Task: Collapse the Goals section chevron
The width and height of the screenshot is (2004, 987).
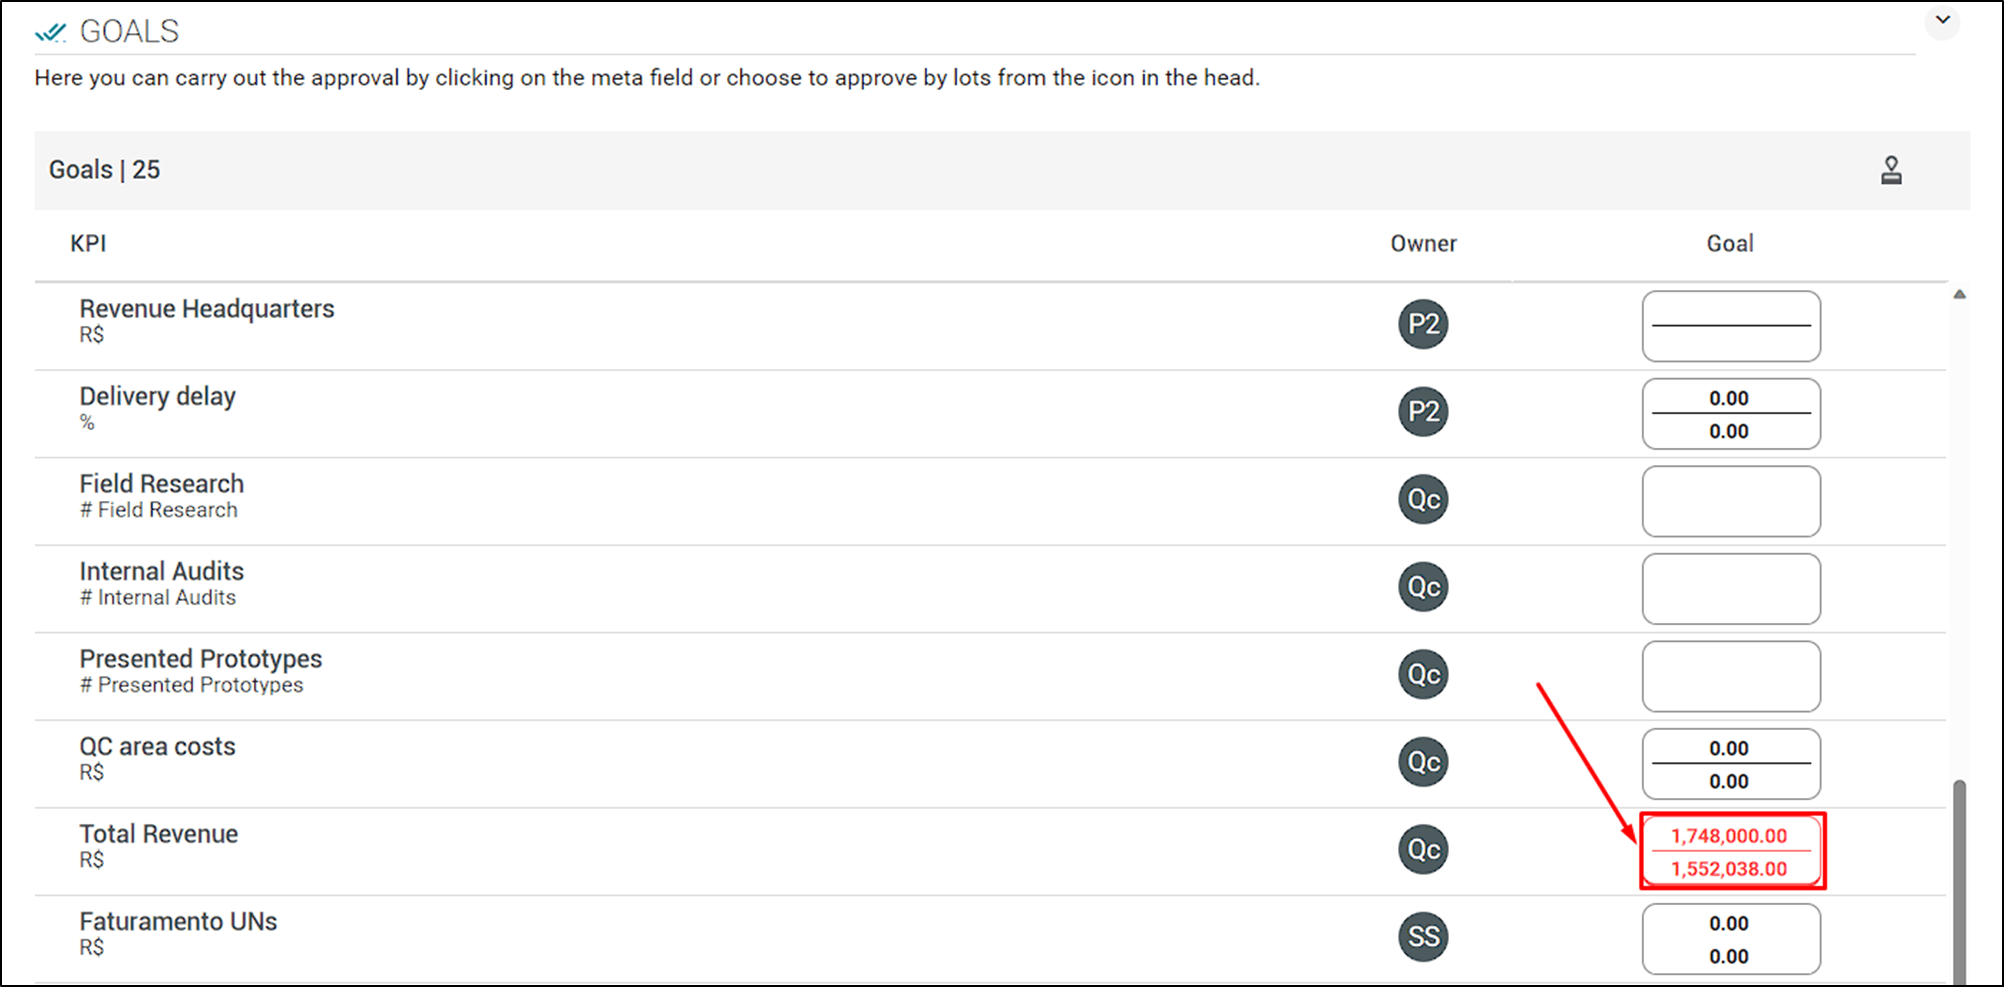Action: click(x=1942, y=21)
